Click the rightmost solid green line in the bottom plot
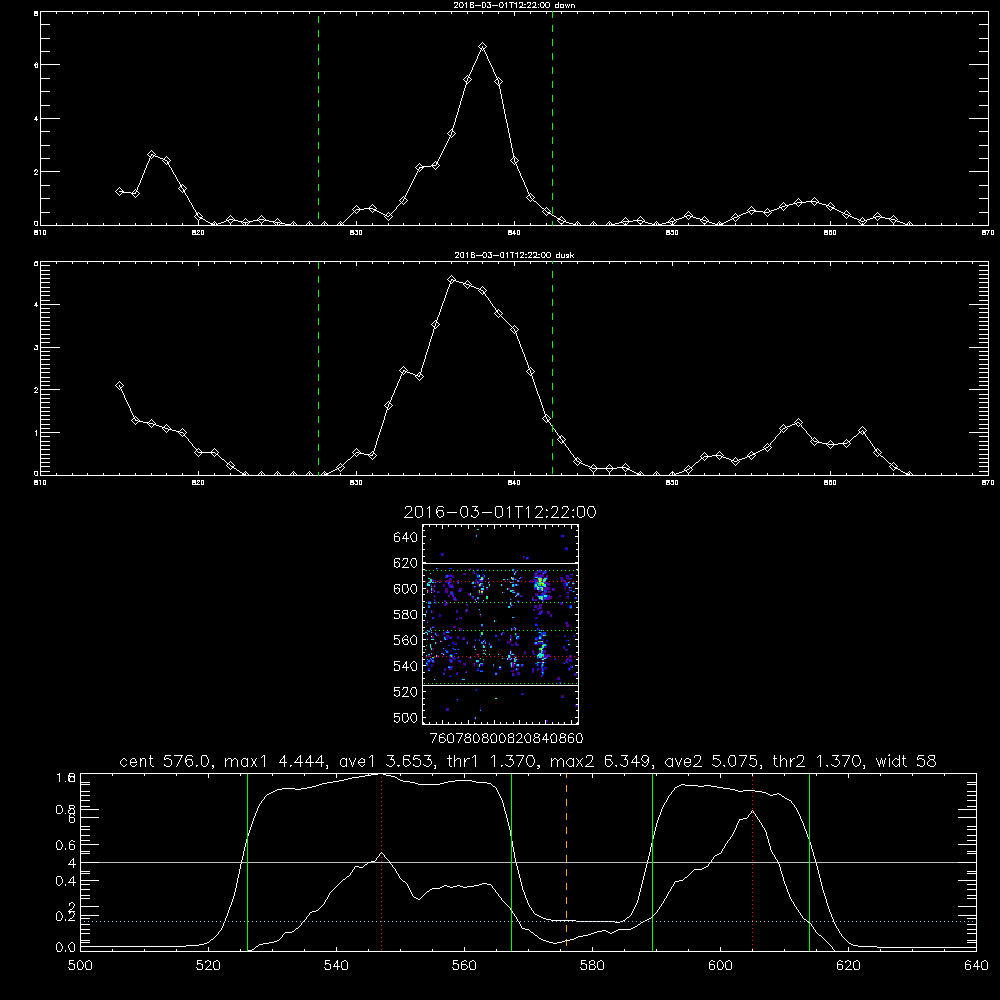Viewport: 1000px width, 1000px height. 809,862
